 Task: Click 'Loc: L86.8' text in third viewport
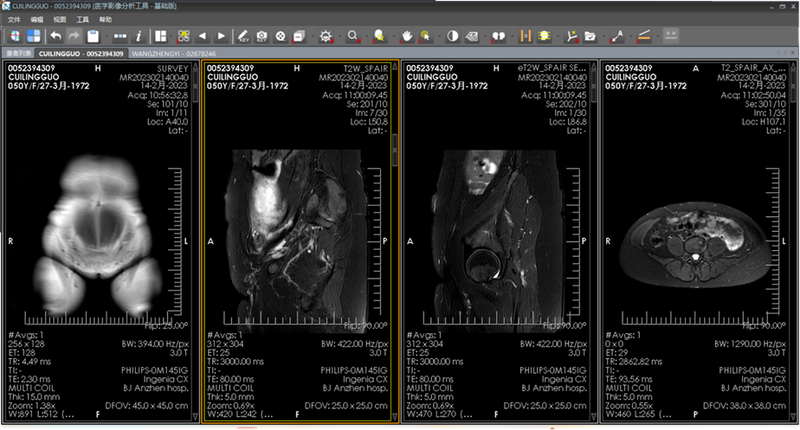point(568,121)
